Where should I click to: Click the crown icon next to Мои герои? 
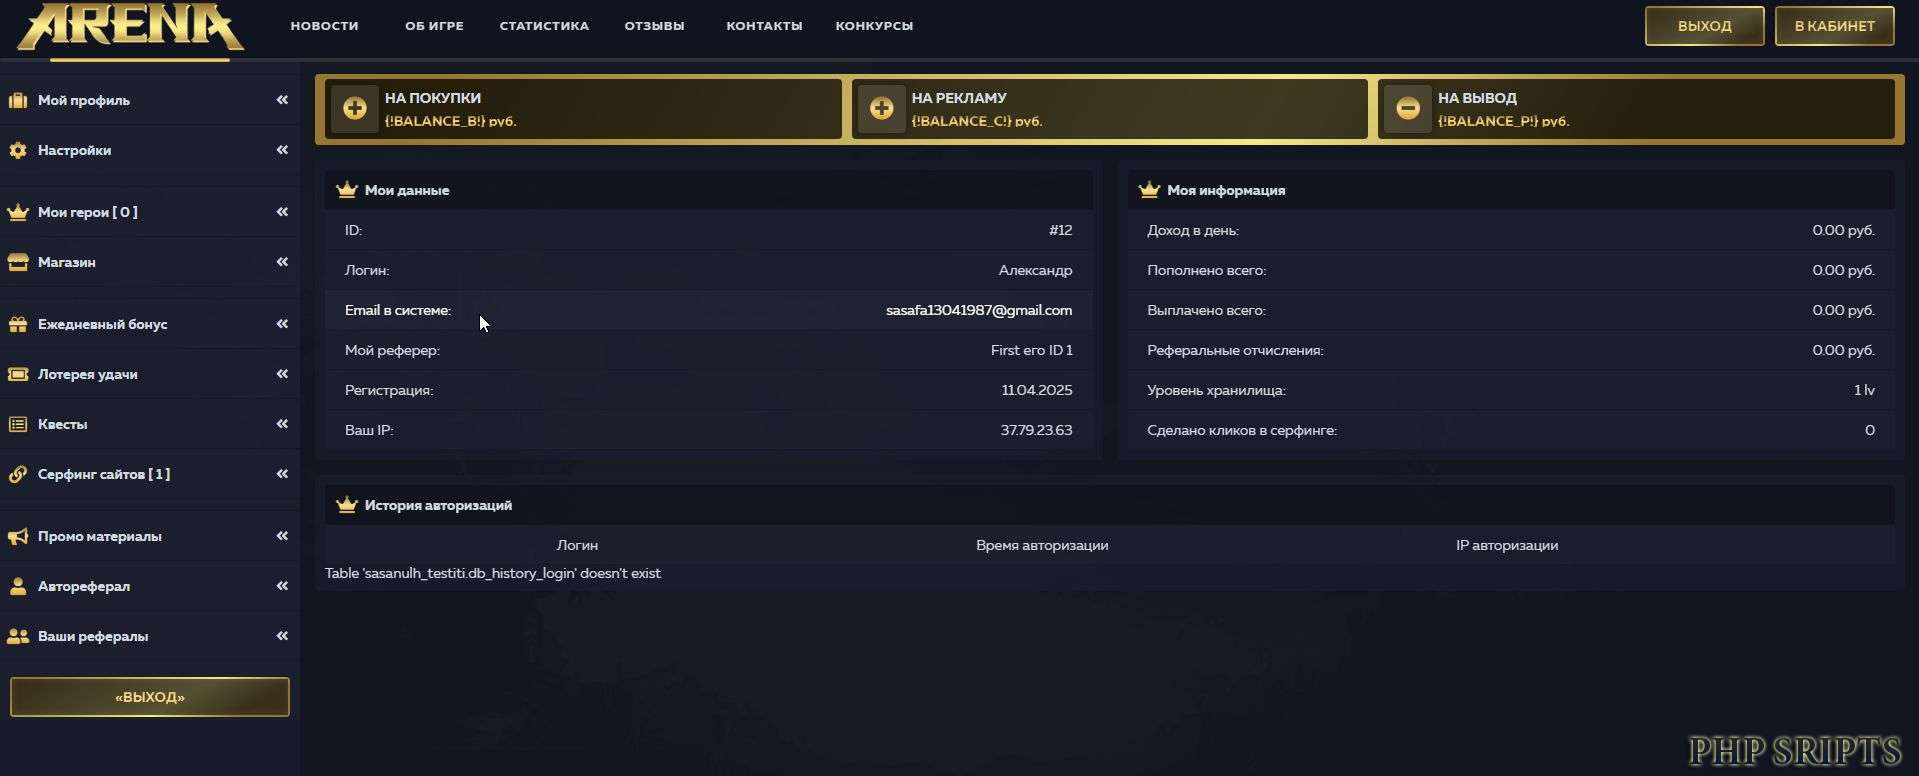(x=18, y=212)
